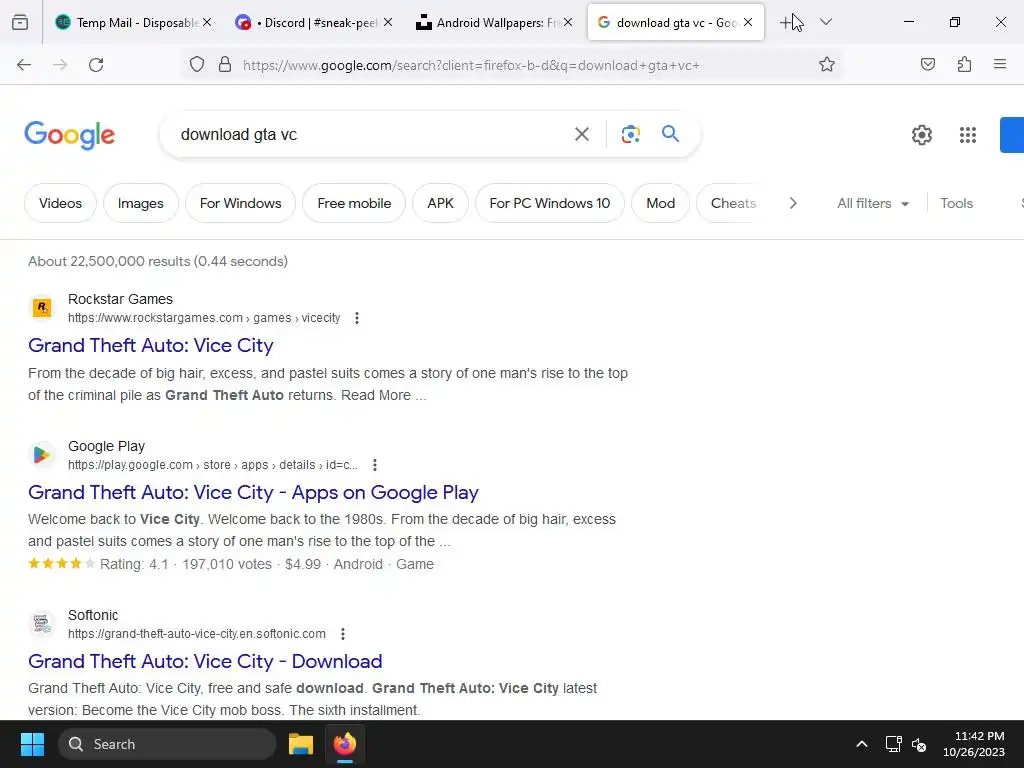The image size is (1024, 768).
Task: Open Firefox extensions menu
Action: [965, 64]
